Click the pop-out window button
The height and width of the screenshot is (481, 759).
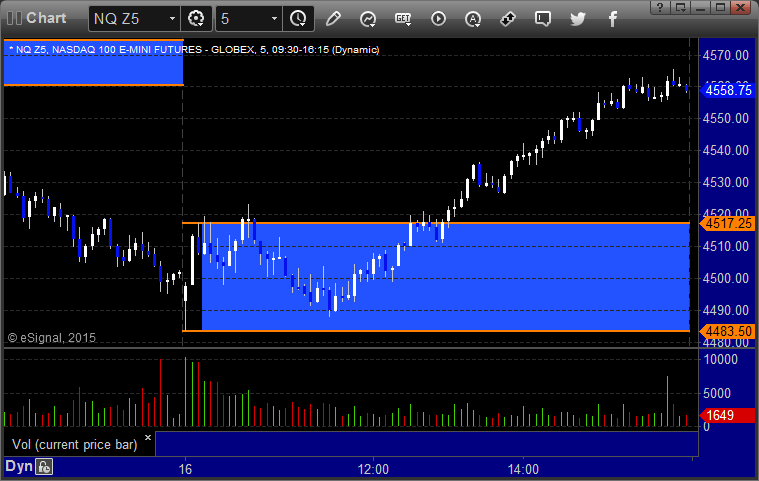tap(680, 7)
